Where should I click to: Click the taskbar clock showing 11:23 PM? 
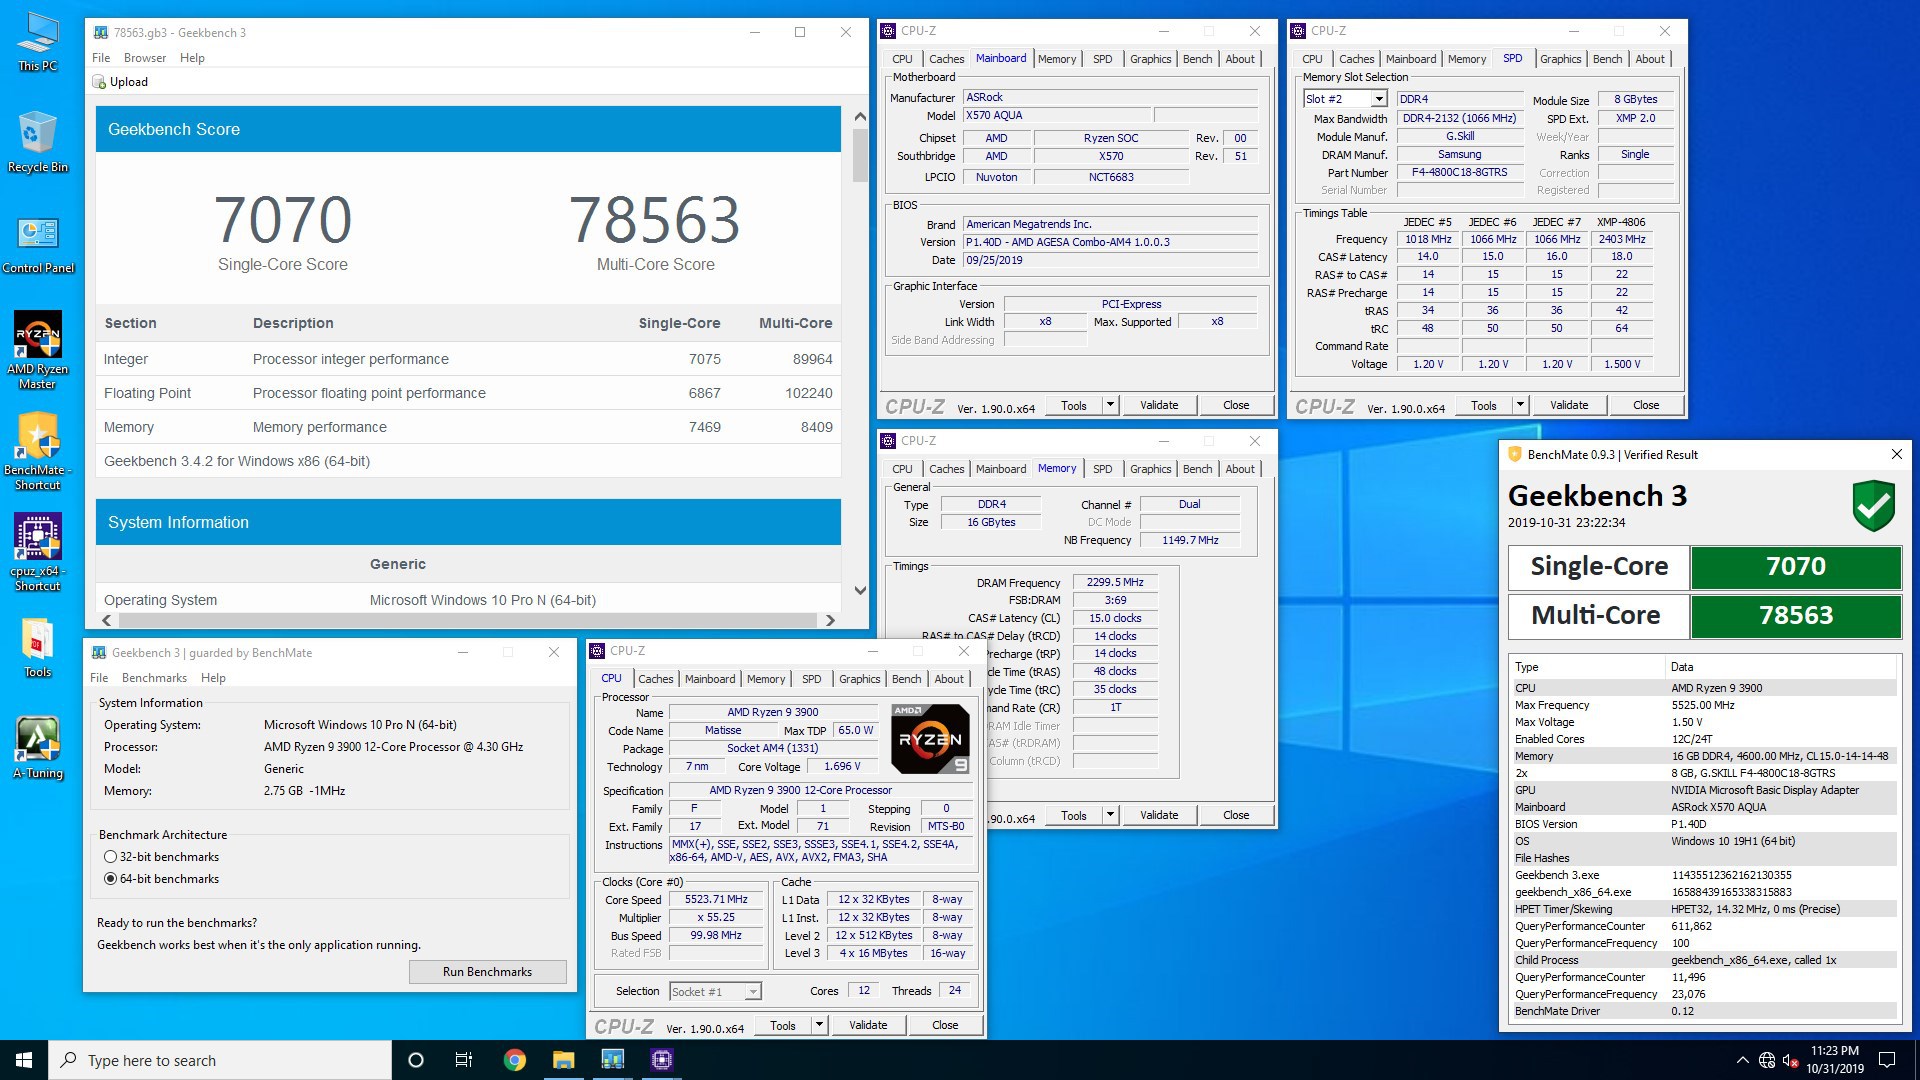(x=1835, y=1060)
